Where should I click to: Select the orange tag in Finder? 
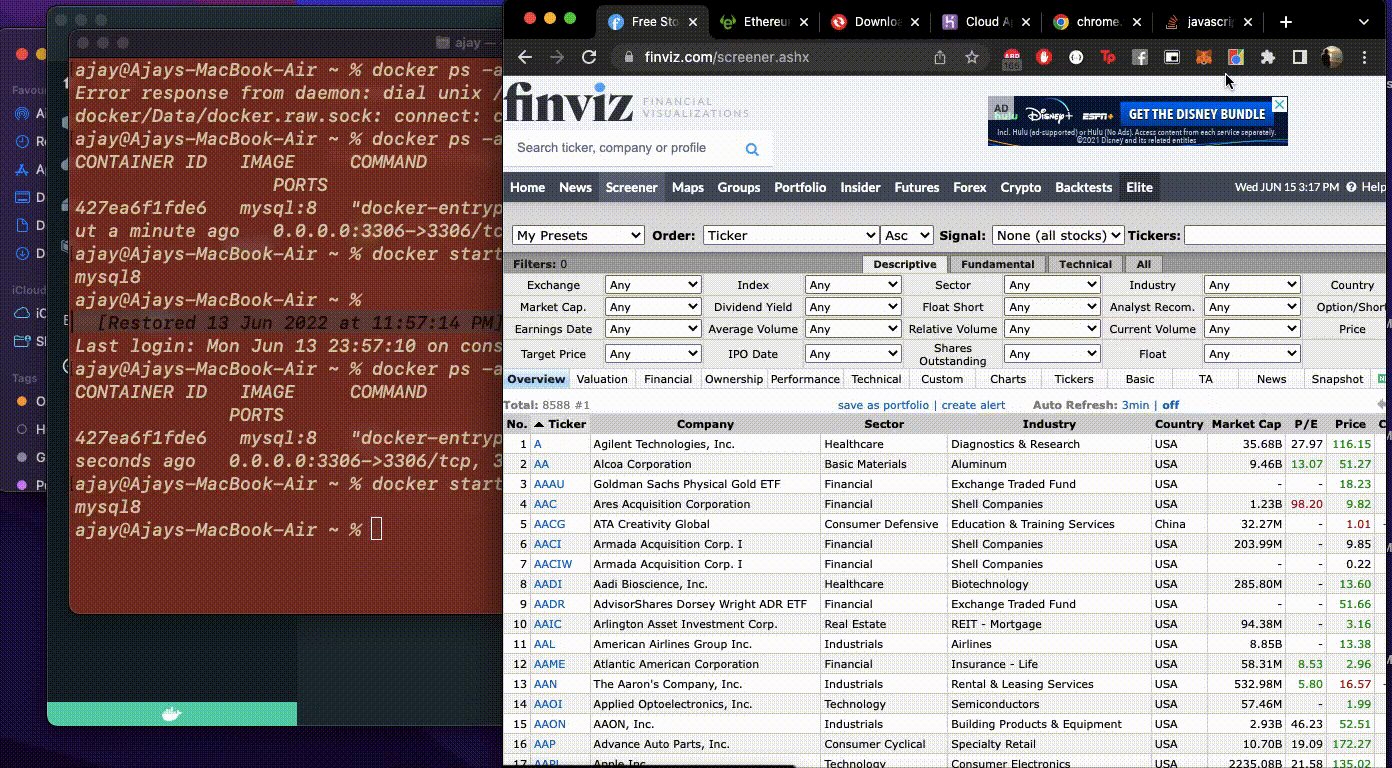(22, 401)
